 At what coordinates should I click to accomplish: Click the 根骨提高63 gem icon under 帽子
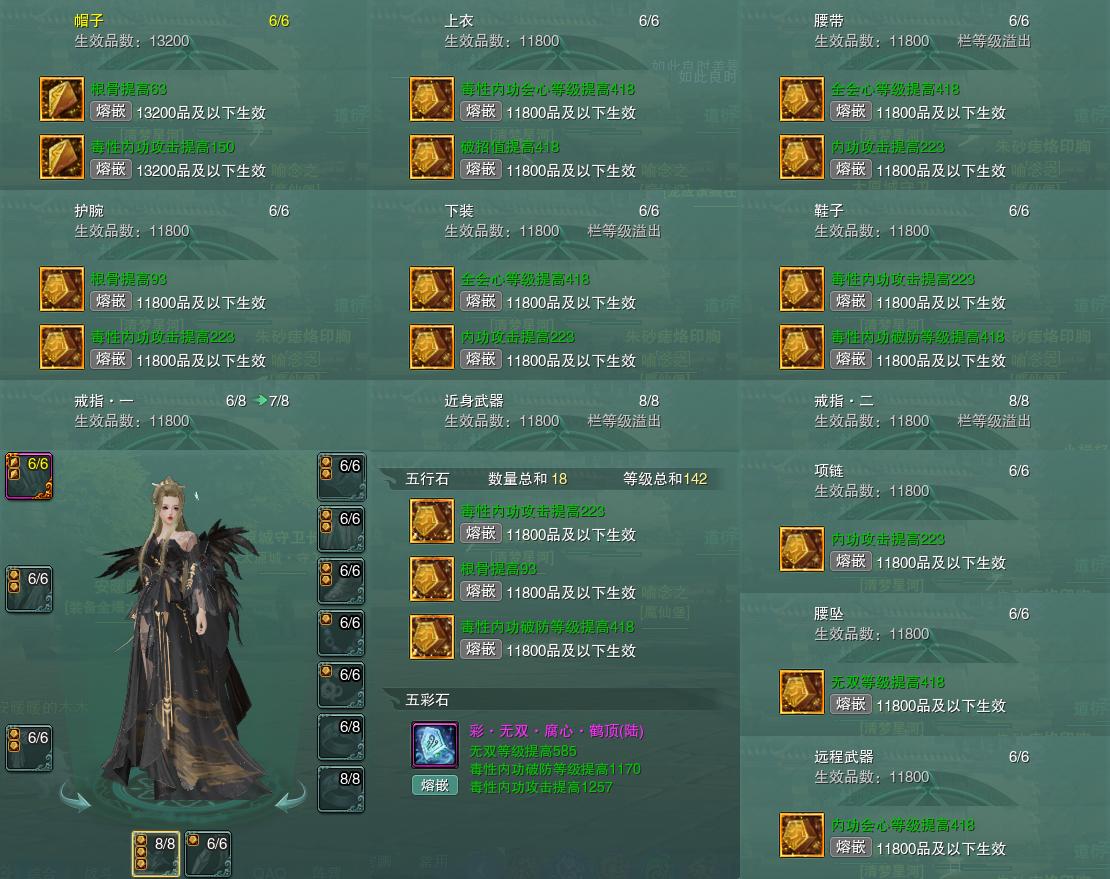click(x=62, y=99)
